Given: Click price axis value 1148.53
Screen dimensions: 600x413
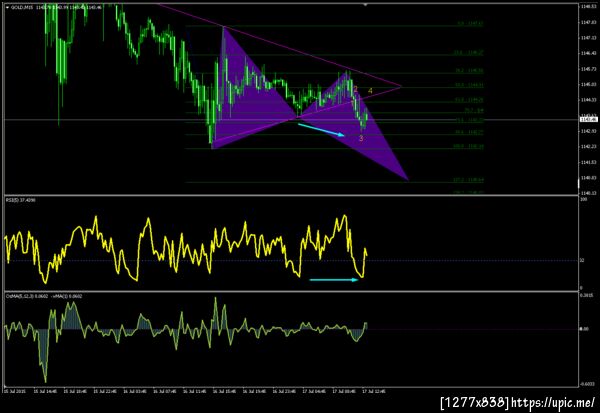Looking at the screenshot, I should point(588,7).
